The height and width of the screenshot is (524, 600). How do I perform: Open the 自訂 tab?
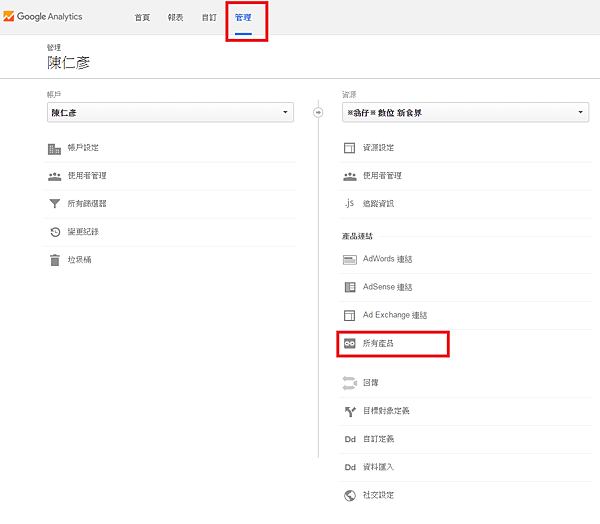[209, 18]
